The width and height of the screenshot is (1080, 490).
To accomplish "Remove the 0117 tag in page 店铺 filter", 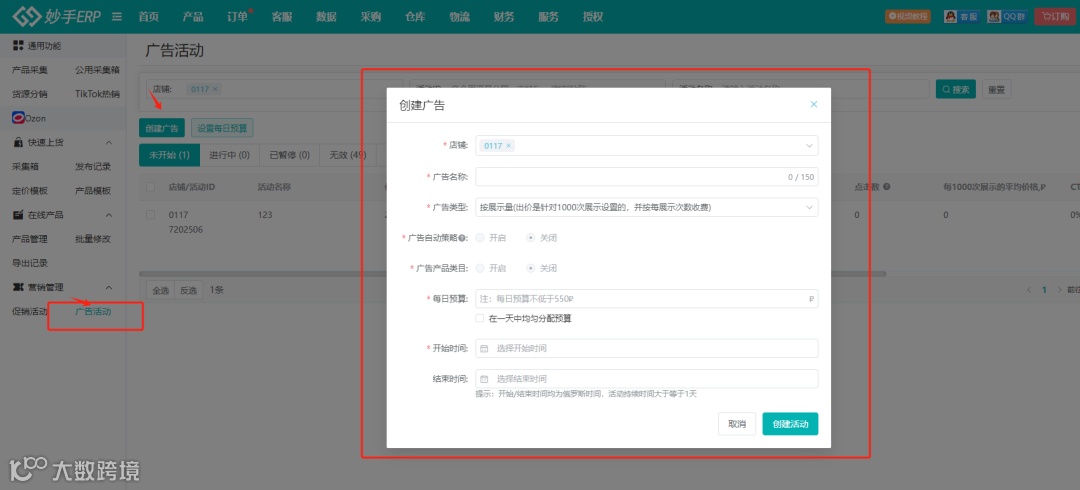I will pyautogui.click(x=215, y=89).
